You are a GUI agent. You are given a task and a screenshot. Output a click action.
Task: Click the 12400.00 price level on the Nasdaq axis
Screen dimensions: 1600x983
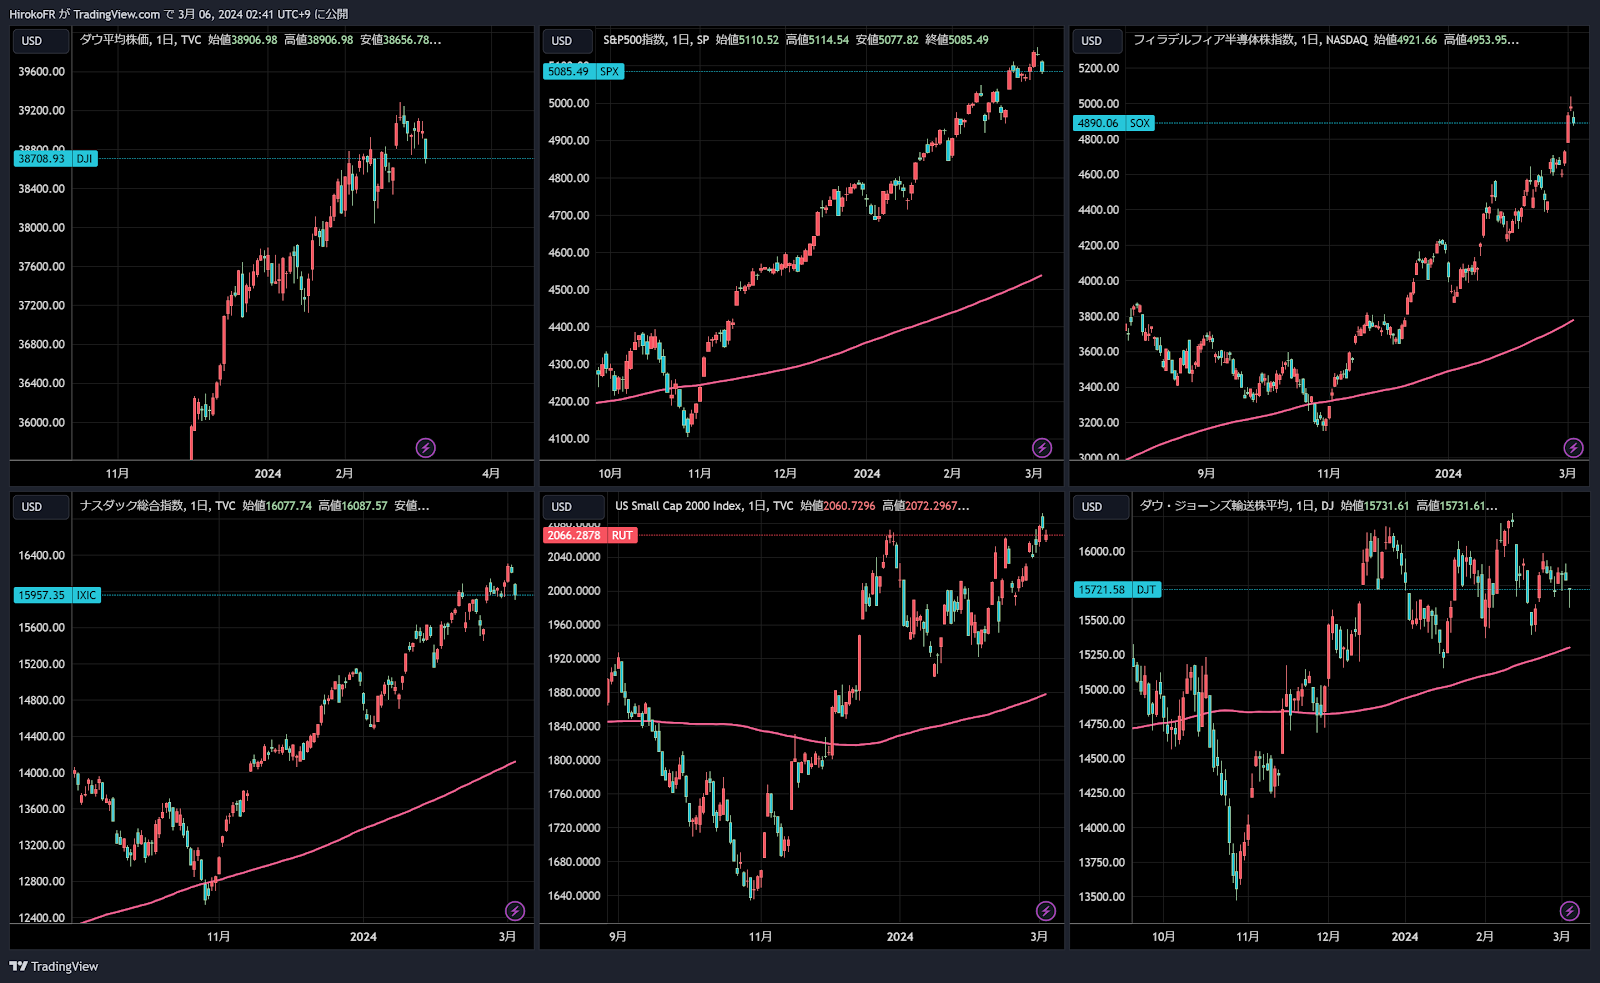pos(41,918)
